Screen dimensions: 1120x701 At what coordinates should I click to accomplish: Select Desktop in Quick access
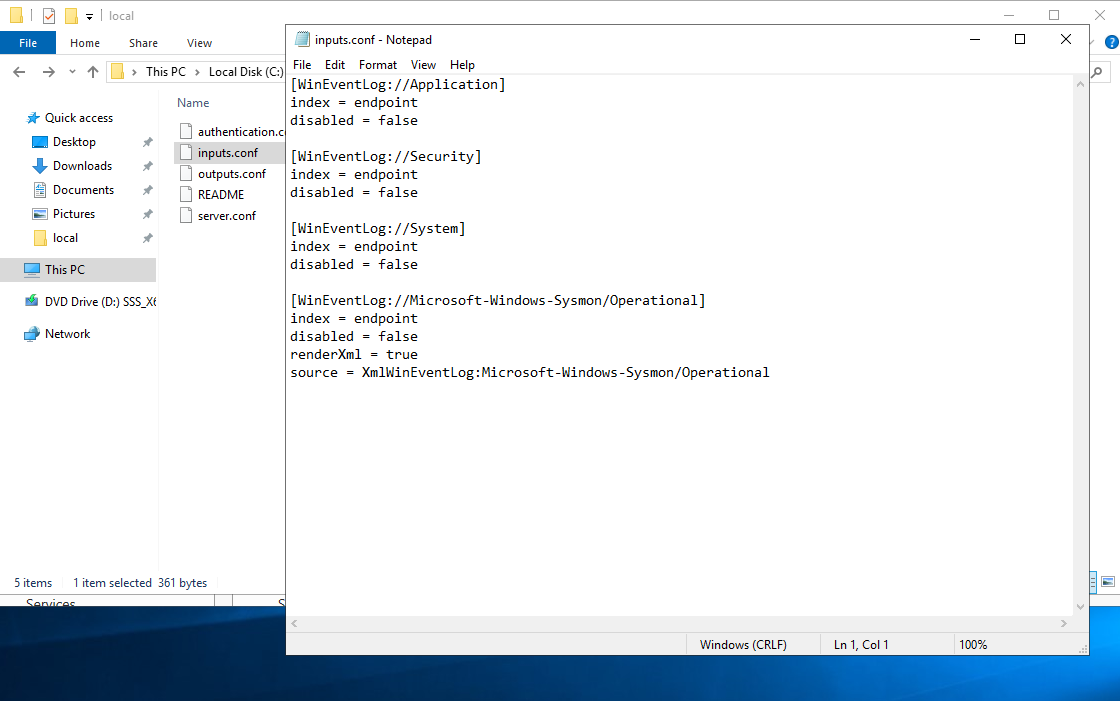click(74, 141)
